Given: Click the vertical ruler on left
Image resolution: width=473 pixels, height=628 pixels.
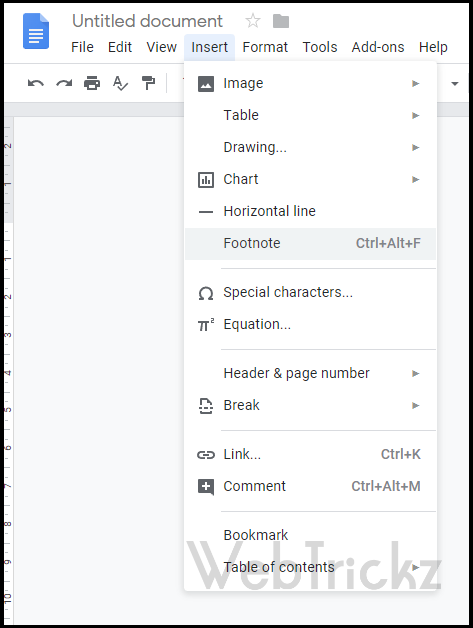Looking at the screenshot, I should coord(8,370).
